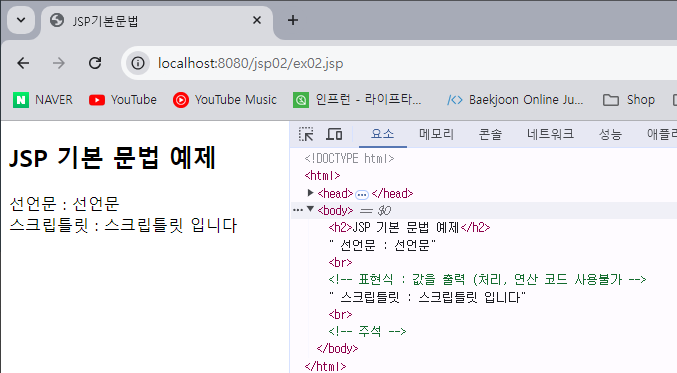Image resolution: width=677 pixels, height=373 pixels.
Task: Select the JSP기본문법 browser tab
Action: tap(156, 21)
